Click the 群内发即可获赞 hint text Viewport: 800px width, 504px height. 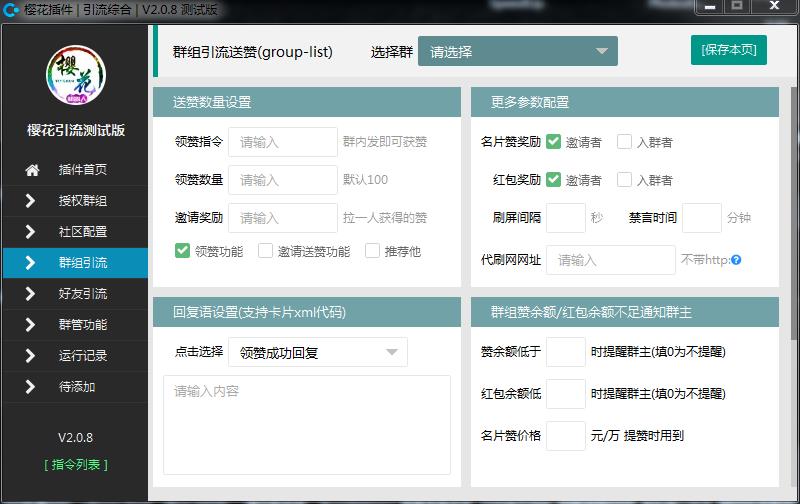click(x=385, y=142)
